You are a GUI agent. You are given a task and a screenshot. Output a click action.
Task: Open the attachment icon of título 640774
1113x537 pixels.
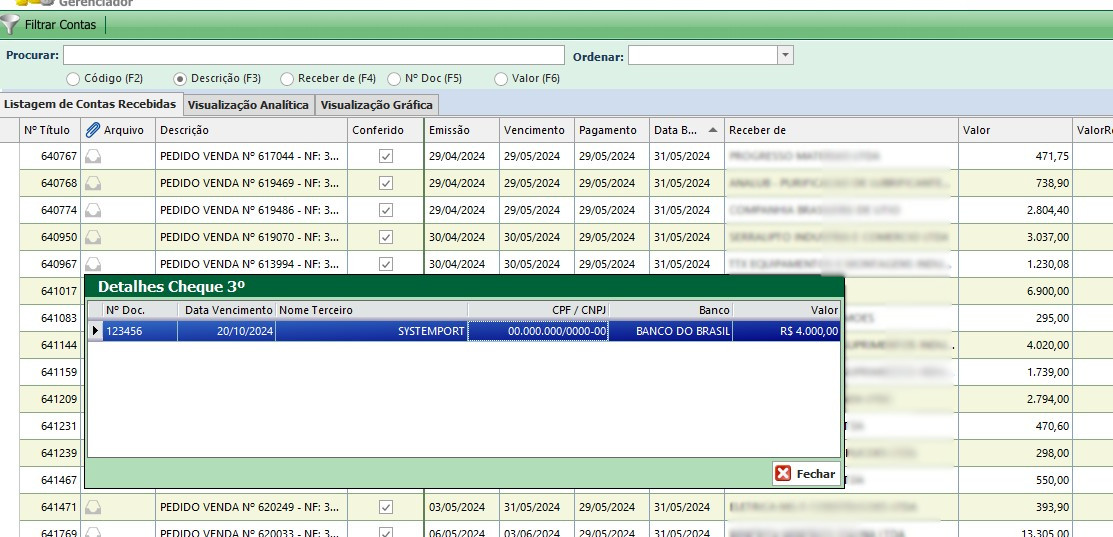[x=93, y=210]
